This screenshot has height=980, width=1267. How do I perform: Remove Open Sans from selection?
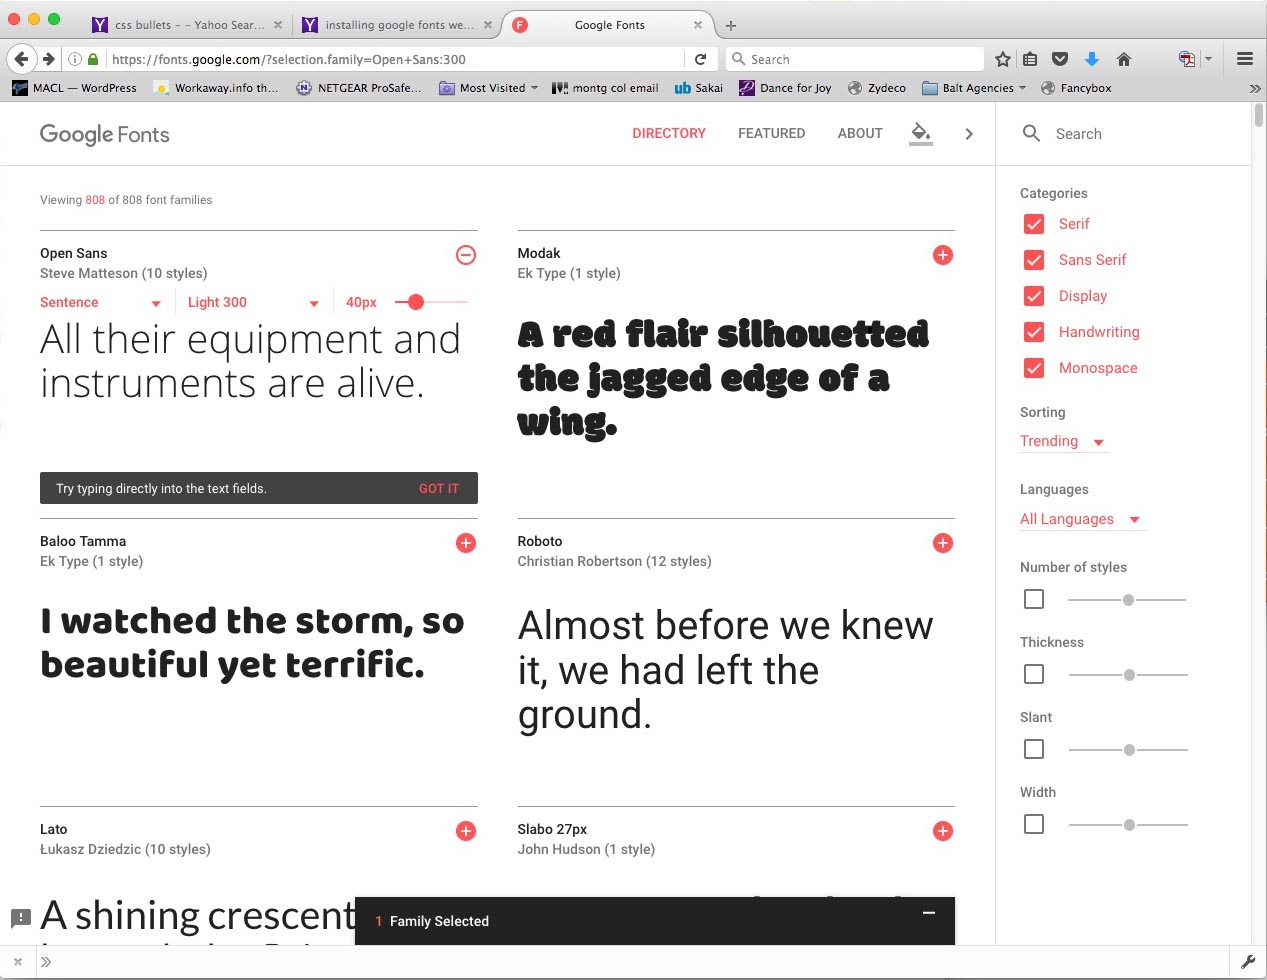pyautogui.click(x=466, y=255)
